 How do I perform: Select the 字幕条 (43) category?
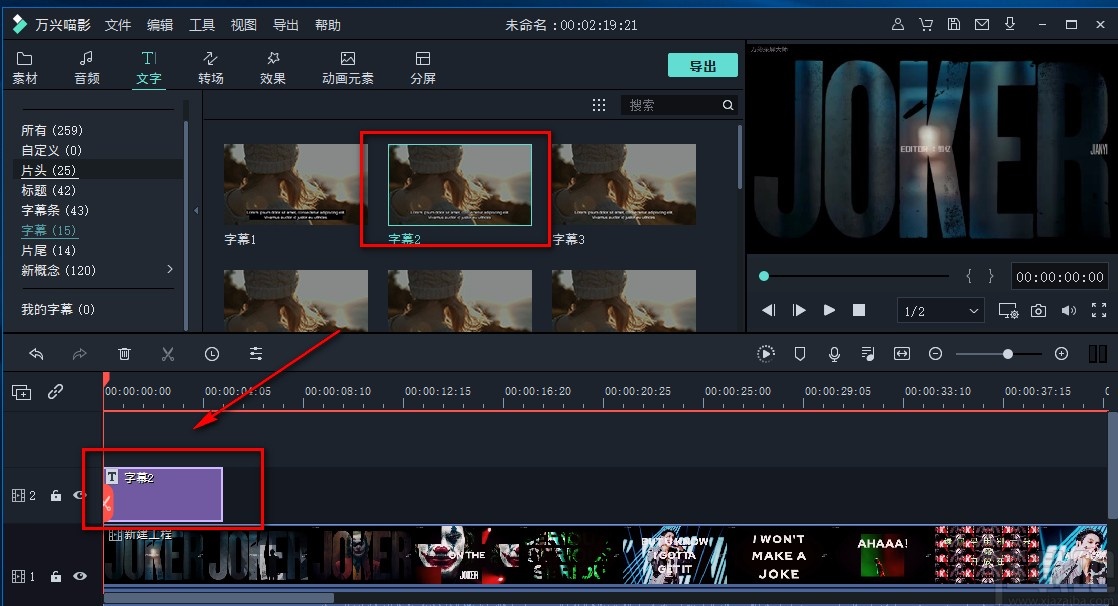click(55, 210)
